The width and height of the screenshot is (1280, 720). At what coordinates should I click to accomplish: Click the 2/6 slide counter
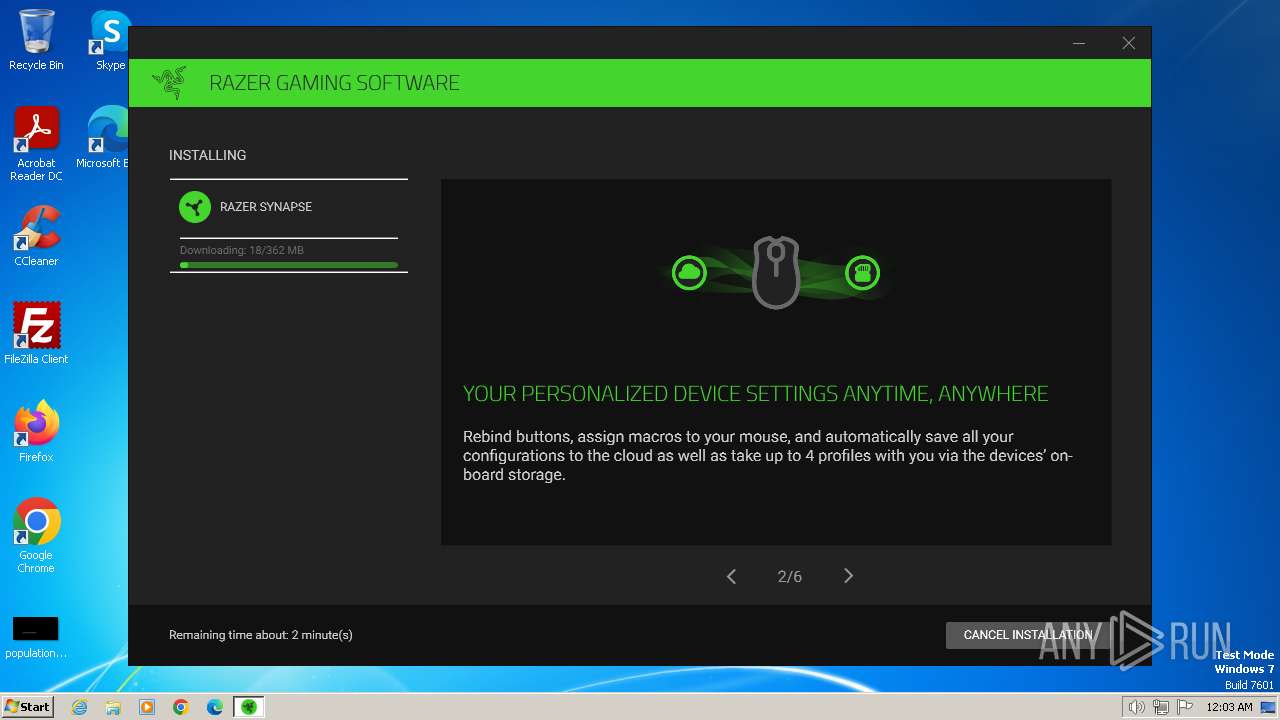click(790, 577)
